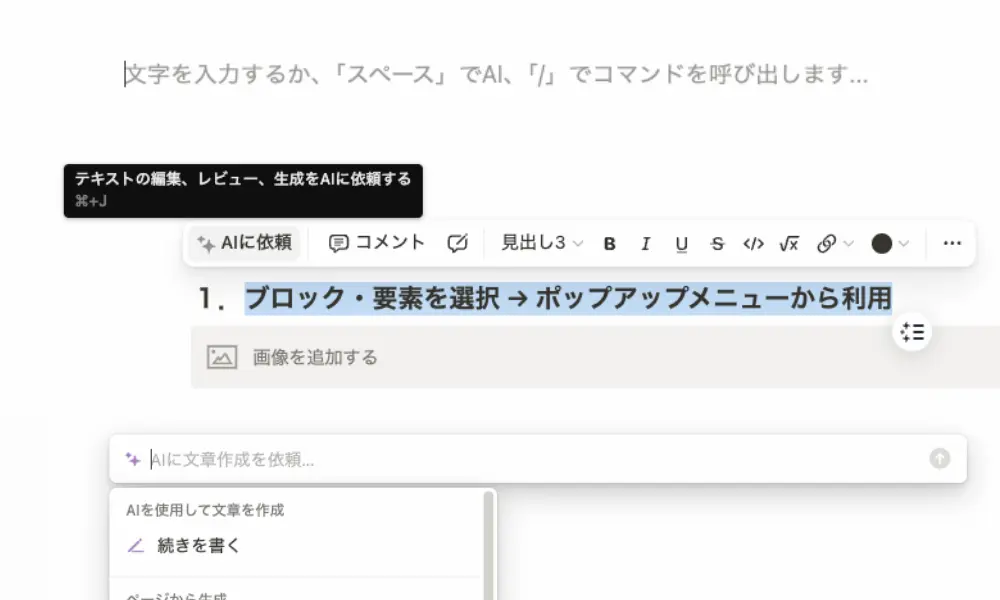
Task: Click the AIに依頼 sparkle button
Action: coord(245,244)
